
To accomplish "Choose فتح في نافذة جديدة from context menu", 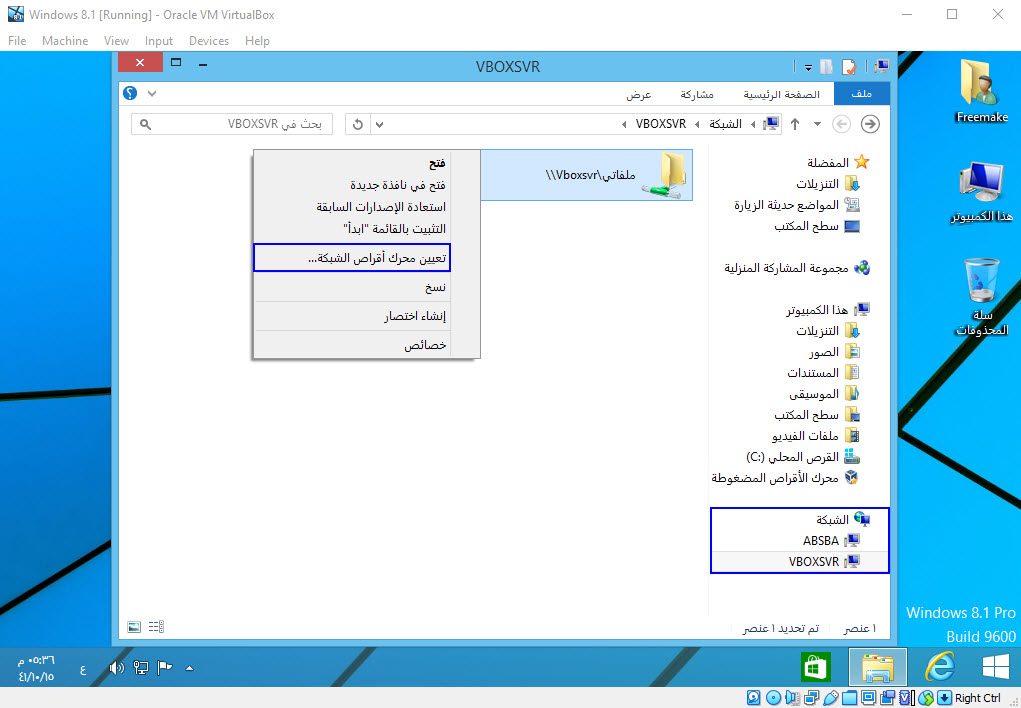I will (367, 185).
